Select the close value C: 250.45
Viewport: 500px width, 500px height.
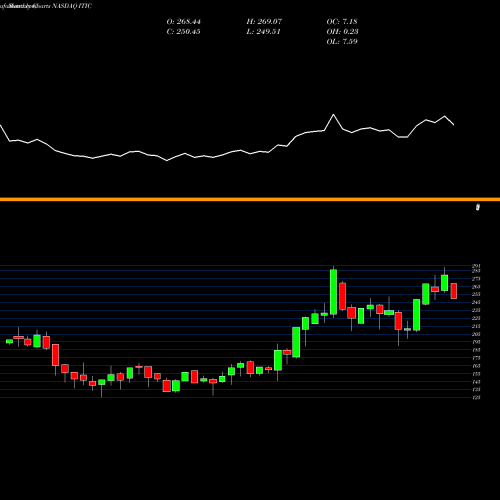pos(184,32)
